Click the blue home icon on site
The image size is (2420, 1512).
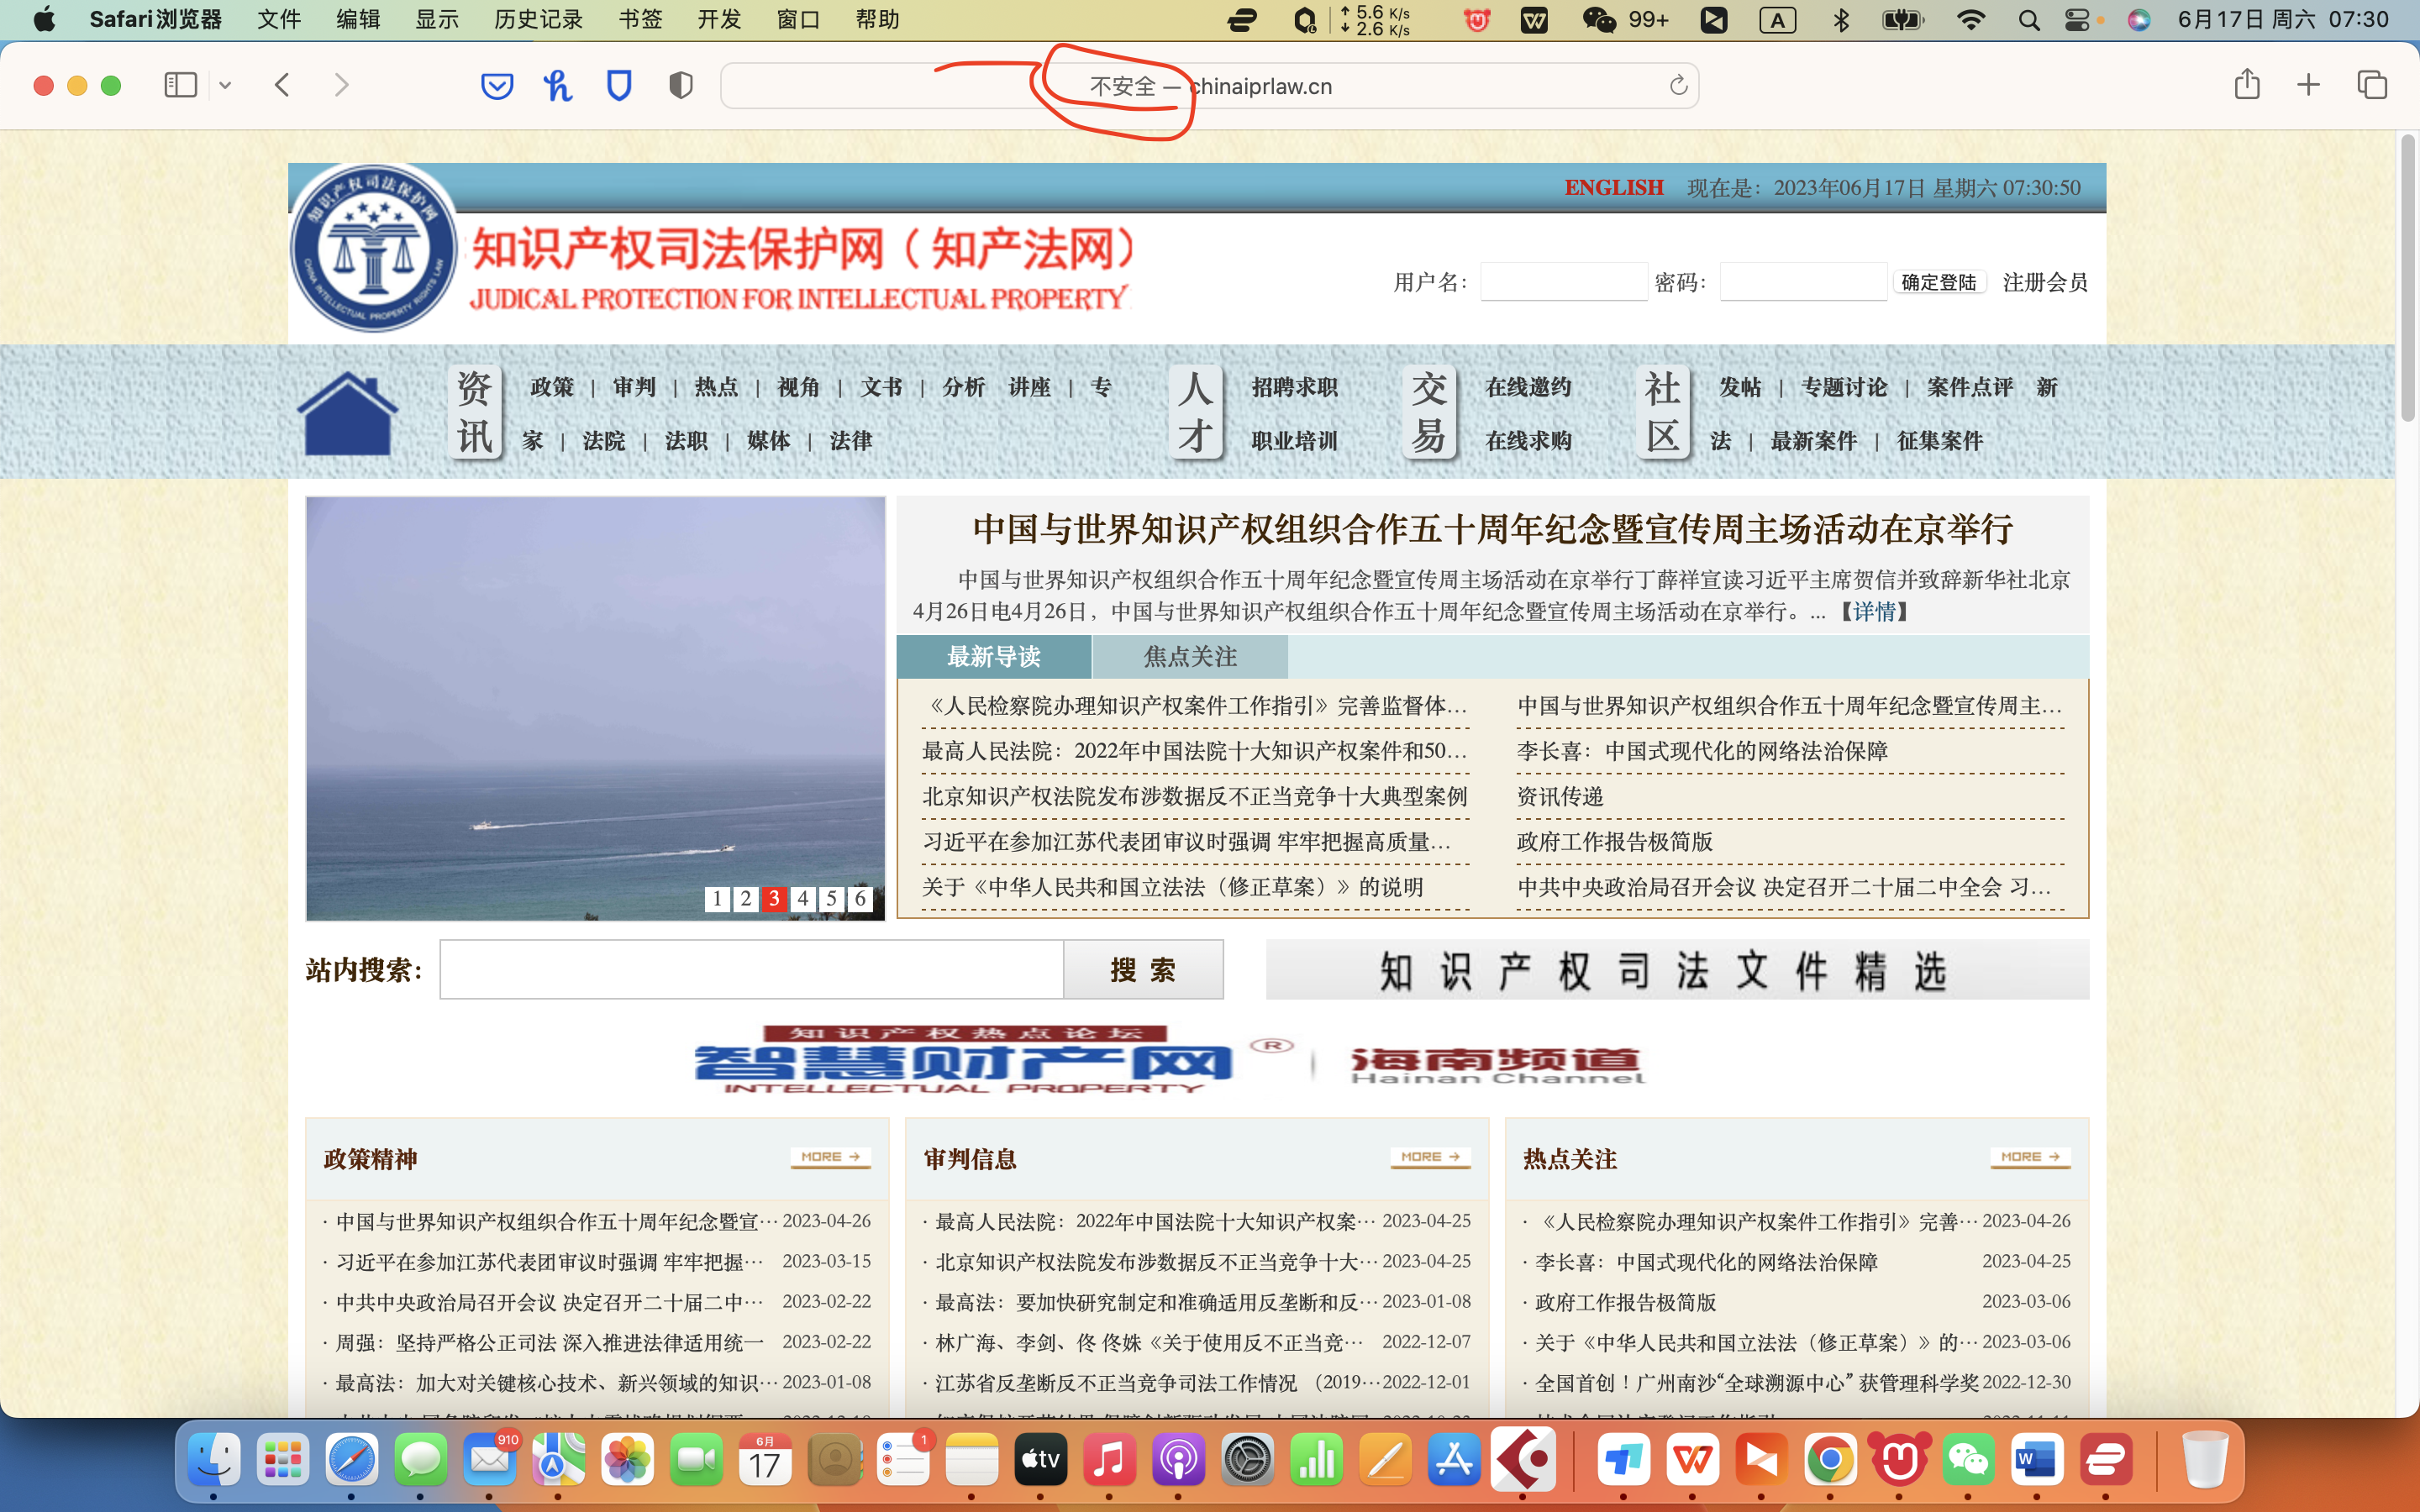click(347, 413)
